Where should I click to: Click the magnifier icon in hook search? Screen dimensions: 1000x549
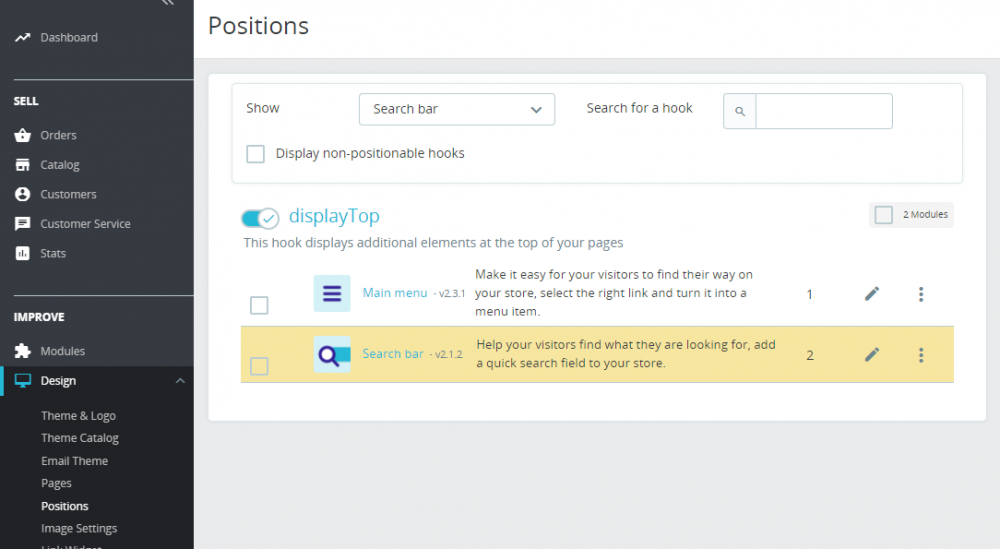[x=740, y=111]
